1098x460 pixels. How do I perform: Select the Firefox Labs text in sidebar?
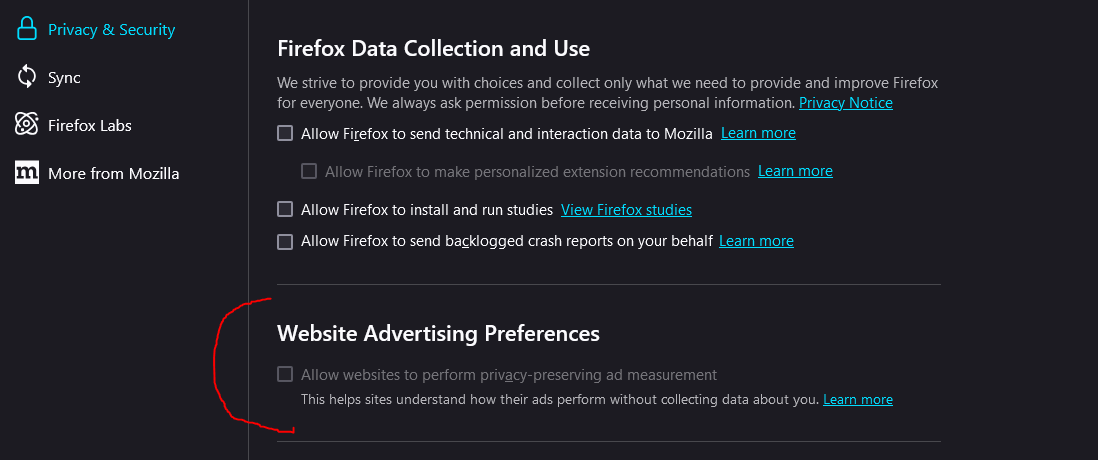89,126
